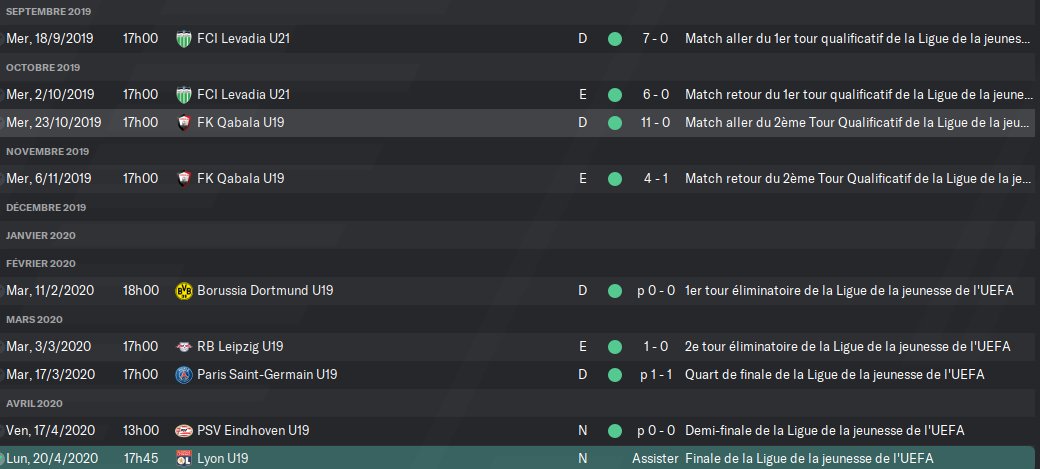
Task: Click the Borussia Dortmund U19 badge
Action: [184, 291]
